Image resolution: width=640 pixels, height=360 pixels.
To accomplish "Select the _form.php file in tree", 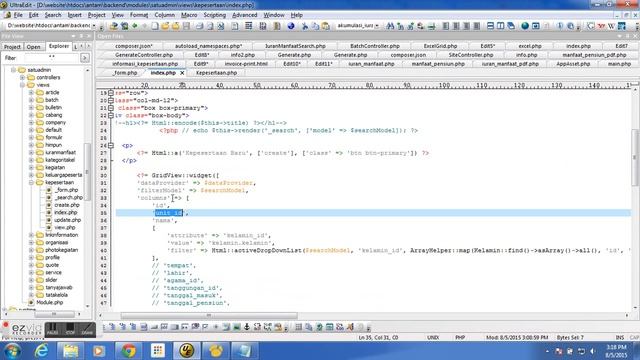I will 66,190.
